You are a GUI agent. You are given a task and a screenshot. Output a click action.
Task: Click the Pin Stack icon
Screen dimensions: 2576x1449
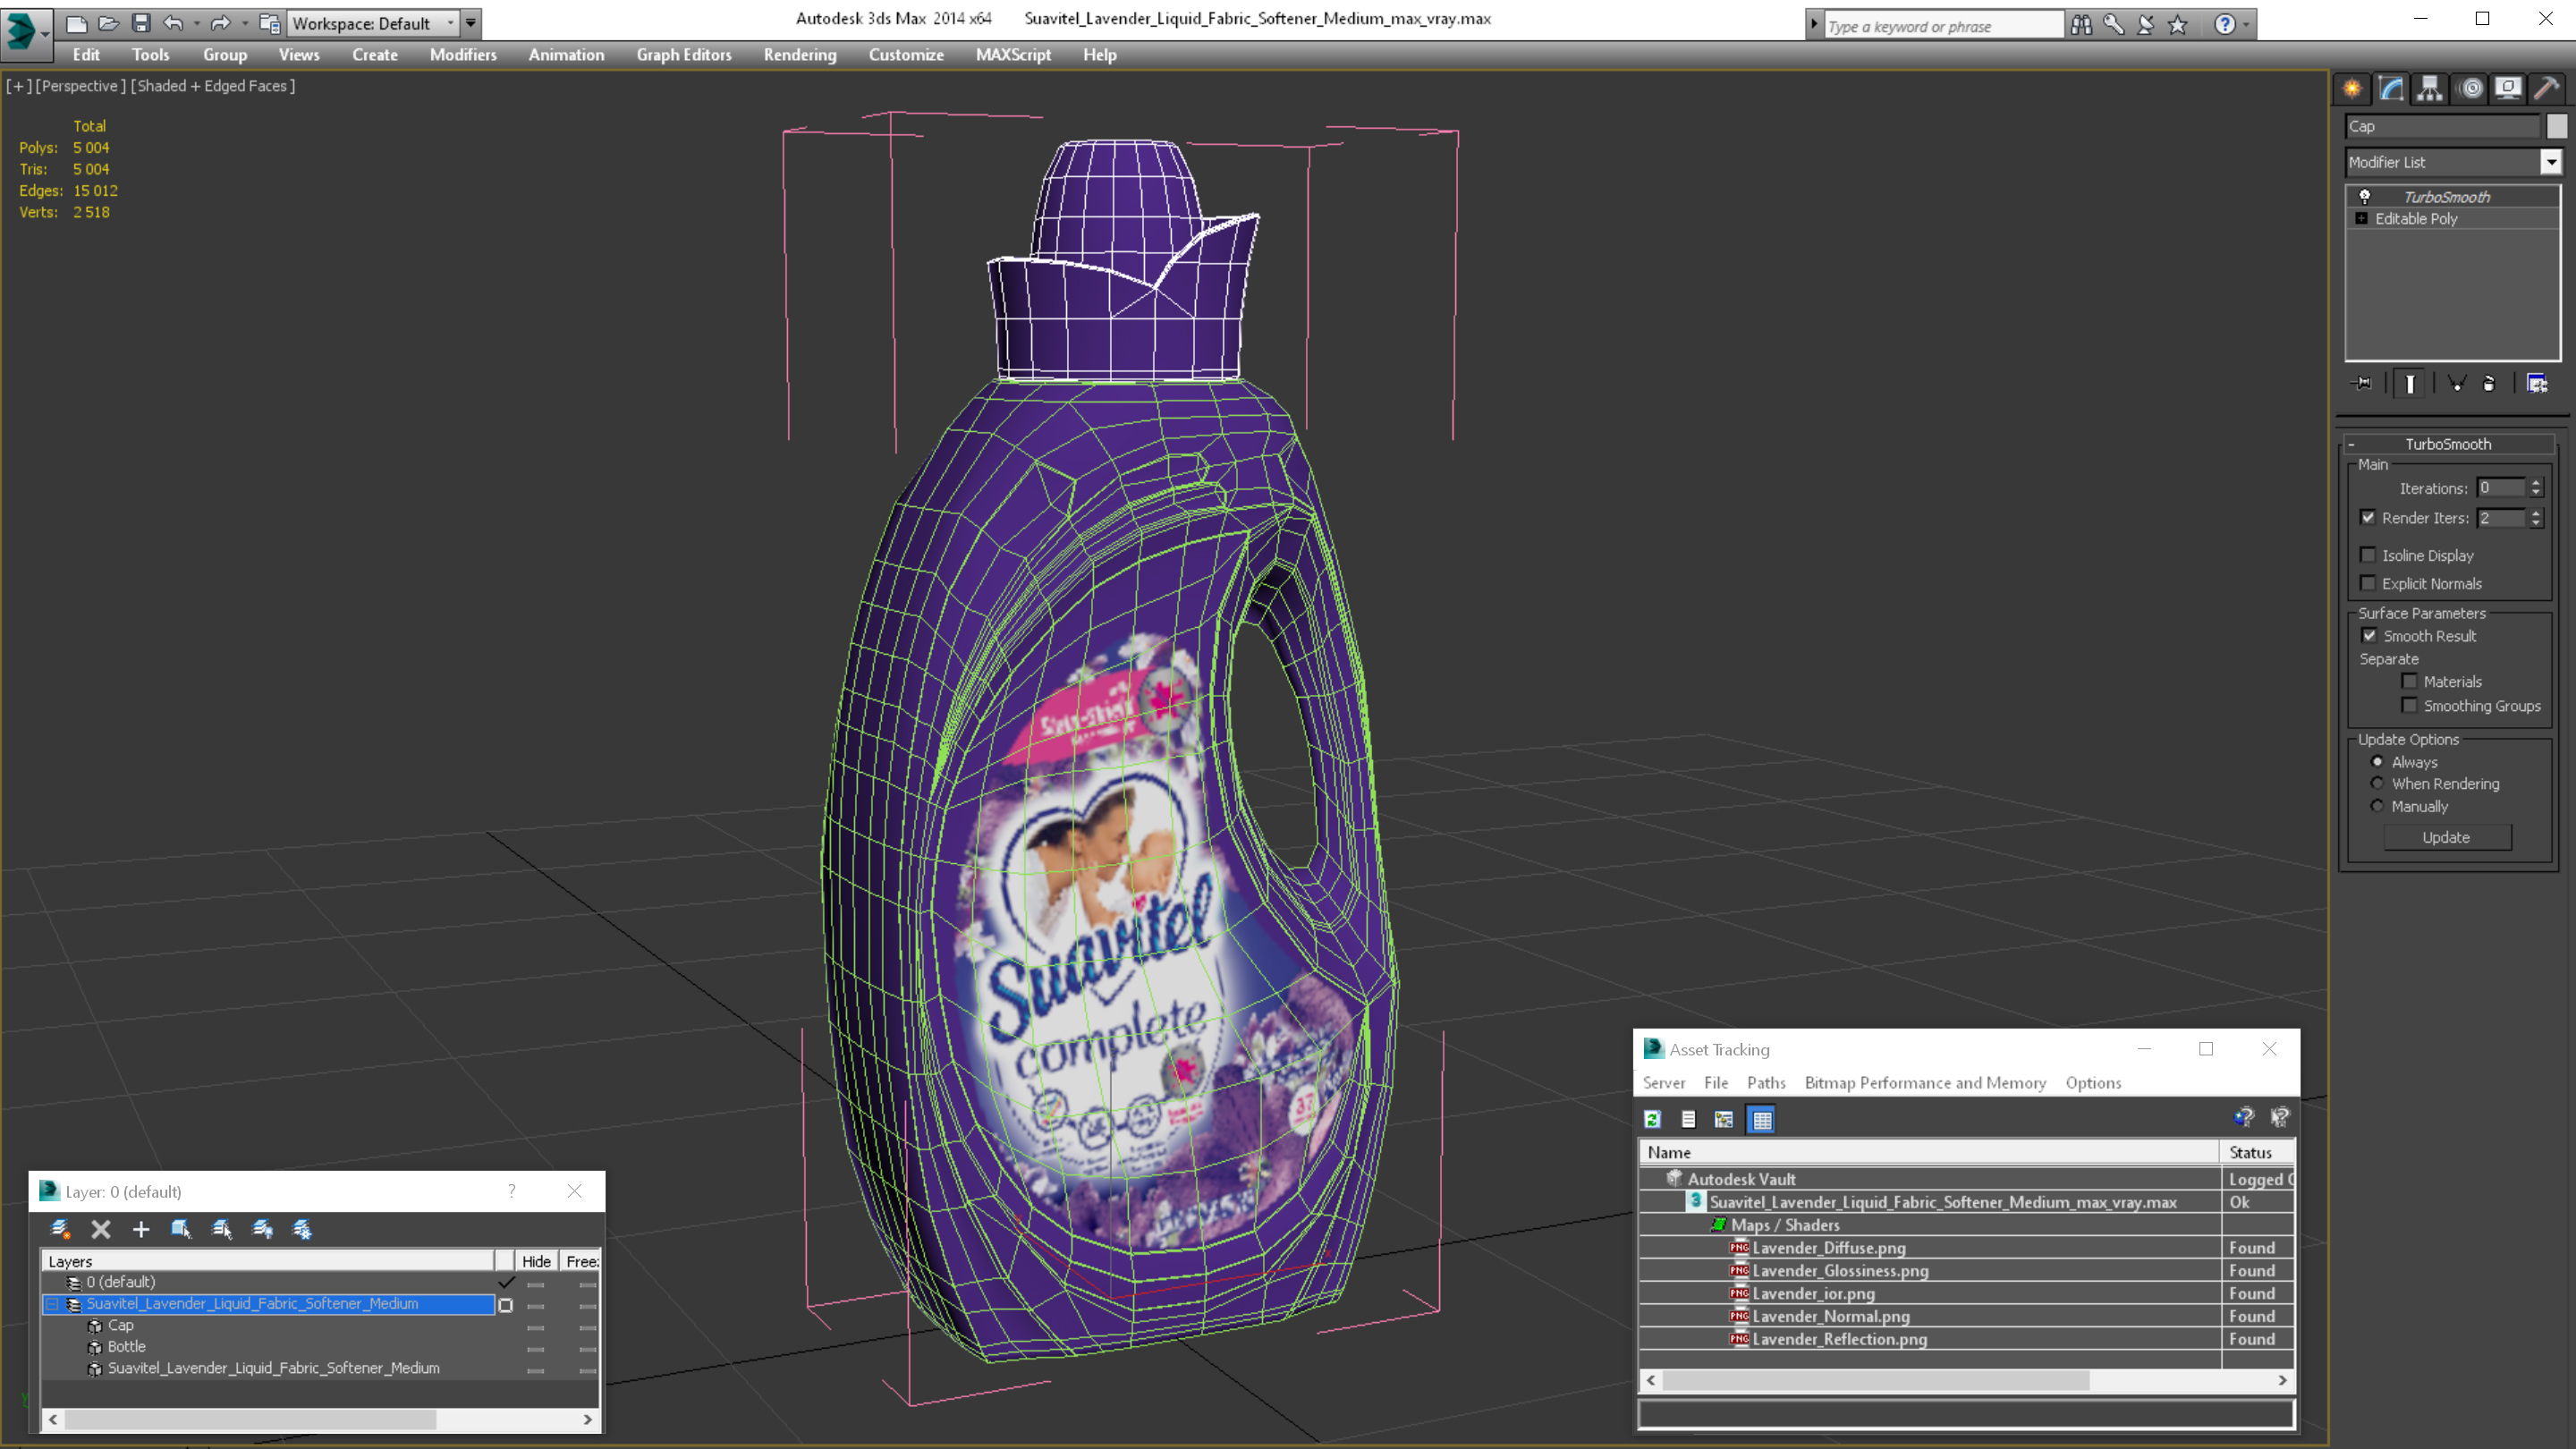point(2362,383)
